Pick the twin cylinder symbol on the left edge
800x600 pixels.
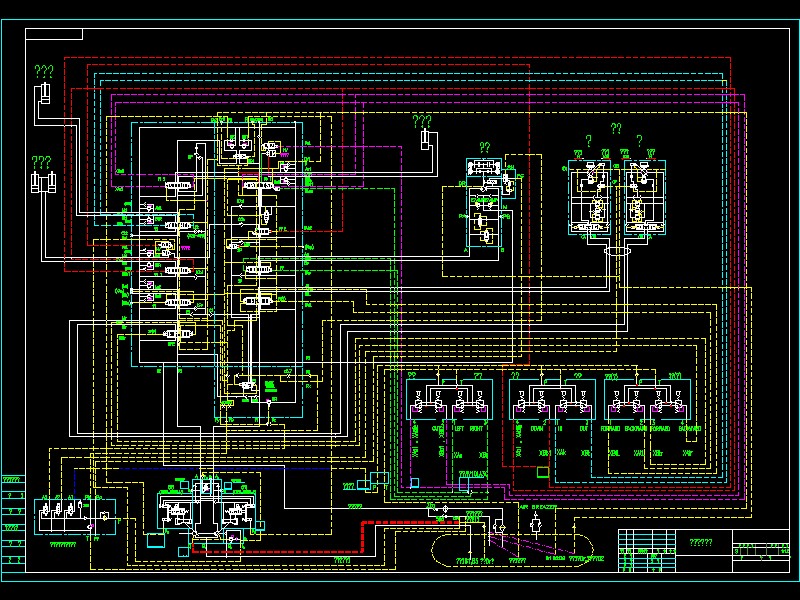43,183
